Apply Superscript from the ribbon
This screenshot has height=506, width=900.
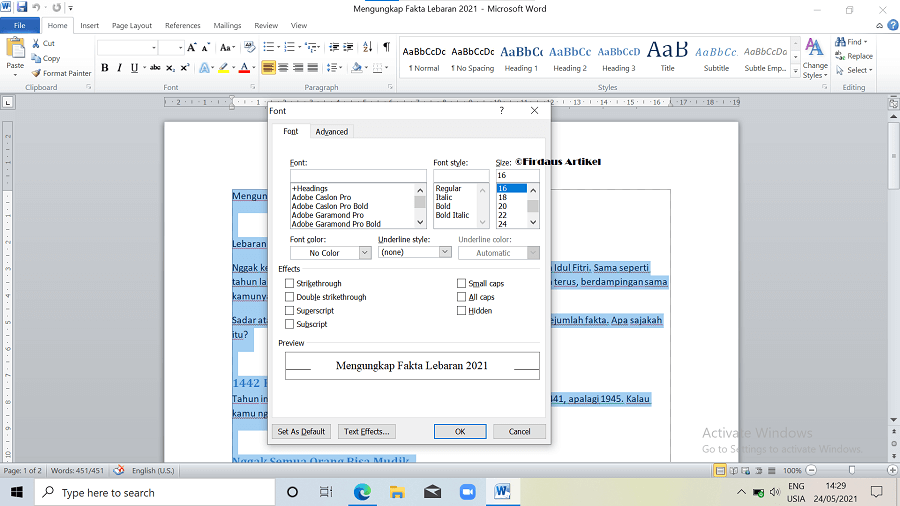[x=185, y=68]
